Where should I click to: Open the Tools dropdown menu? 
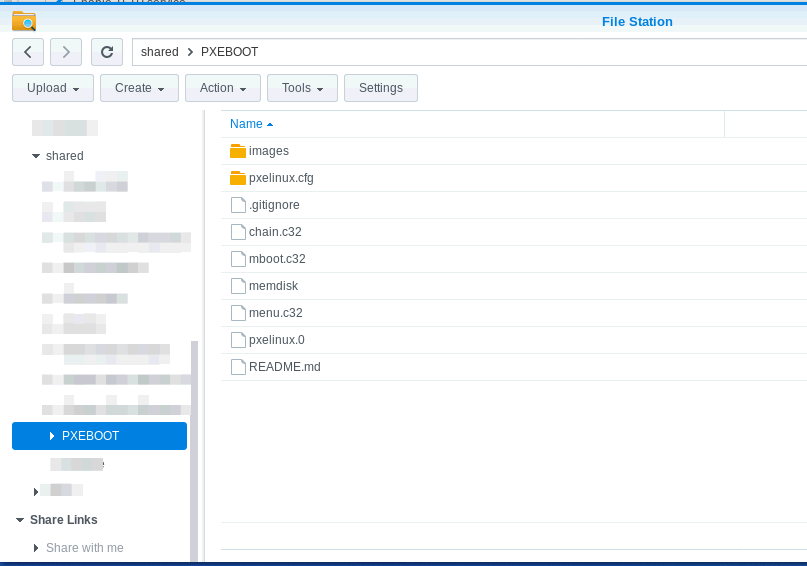[x=302, y=88]
